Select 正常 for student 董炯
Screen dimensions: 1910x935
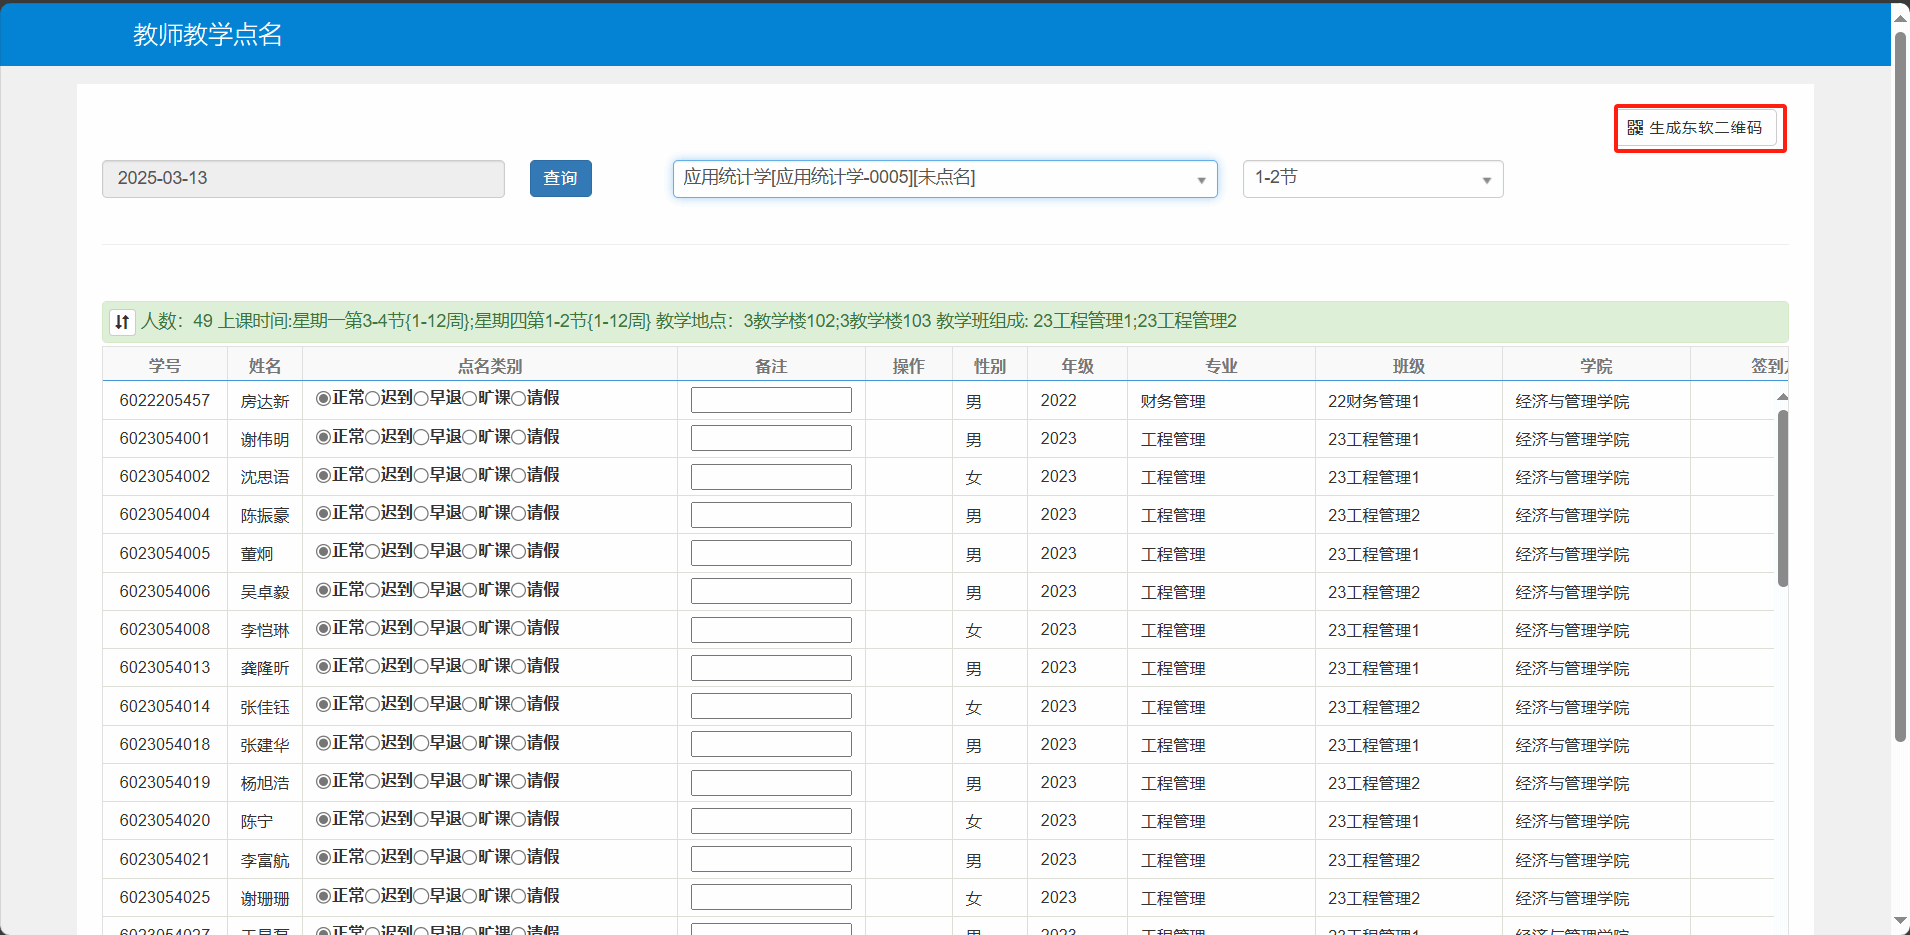pos(323,551)
